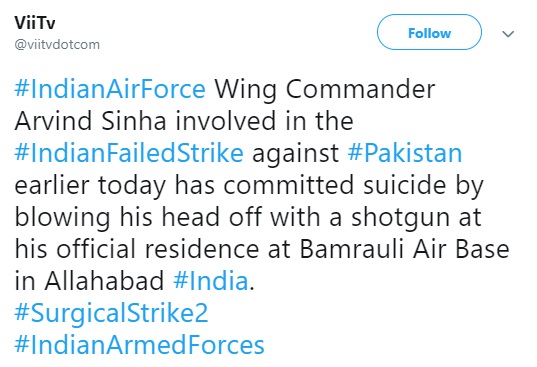
Task: Select the #India hashtag
Action: [211, 281]
